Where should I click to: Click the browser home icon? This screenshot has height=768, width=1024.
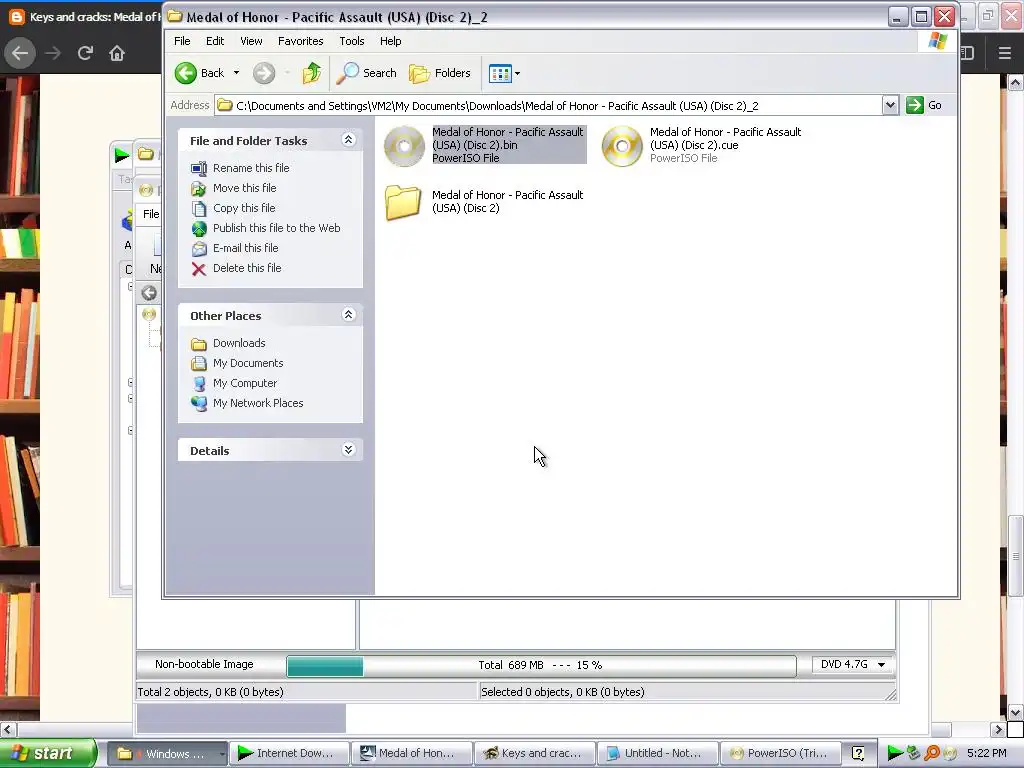tap(117, 53)
